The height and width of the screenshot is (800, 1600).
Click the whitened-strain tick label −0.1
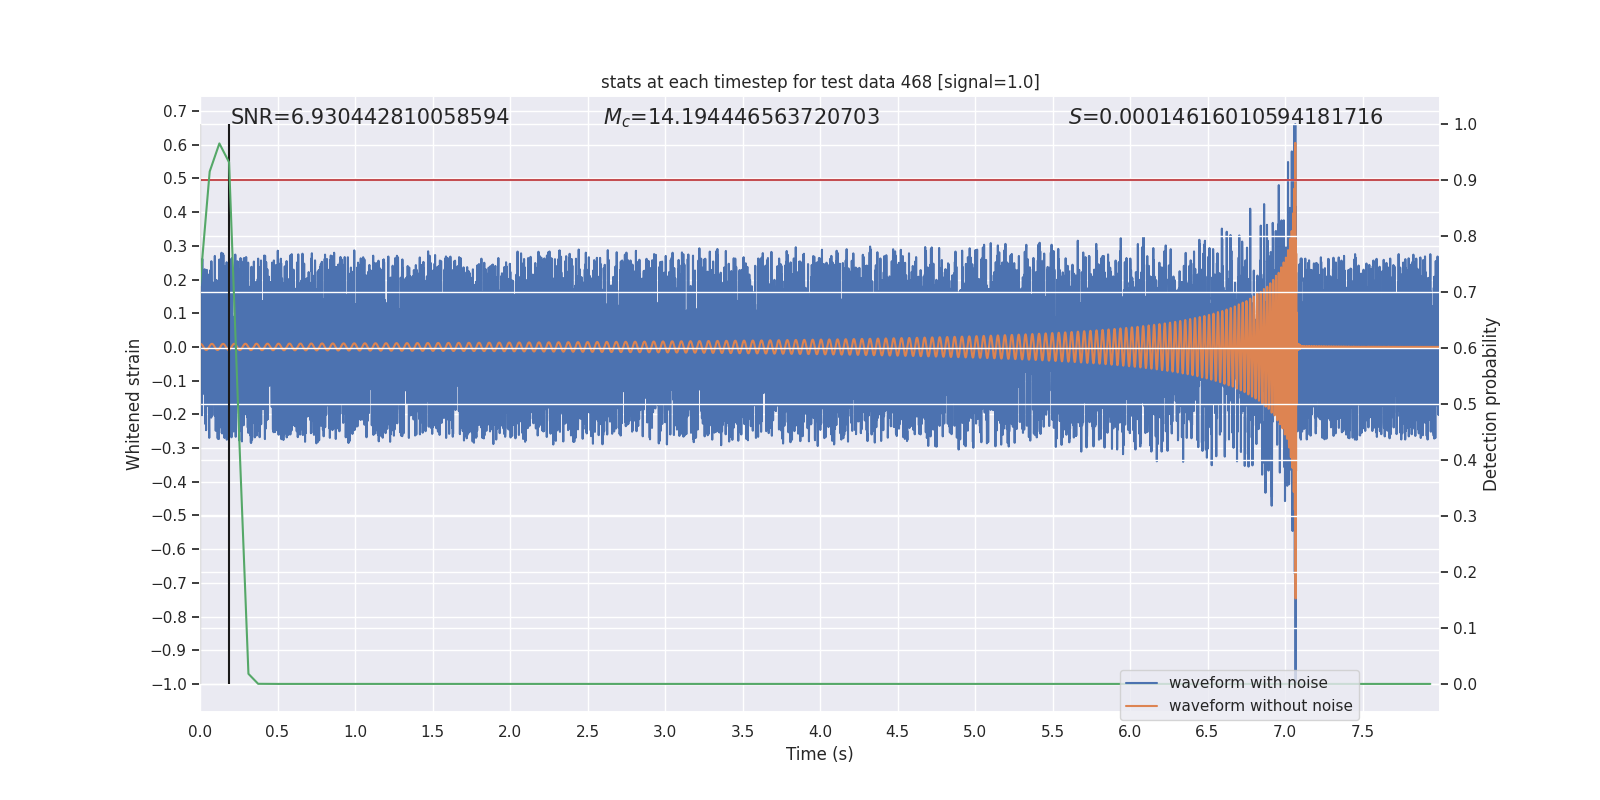coord(169,381)
